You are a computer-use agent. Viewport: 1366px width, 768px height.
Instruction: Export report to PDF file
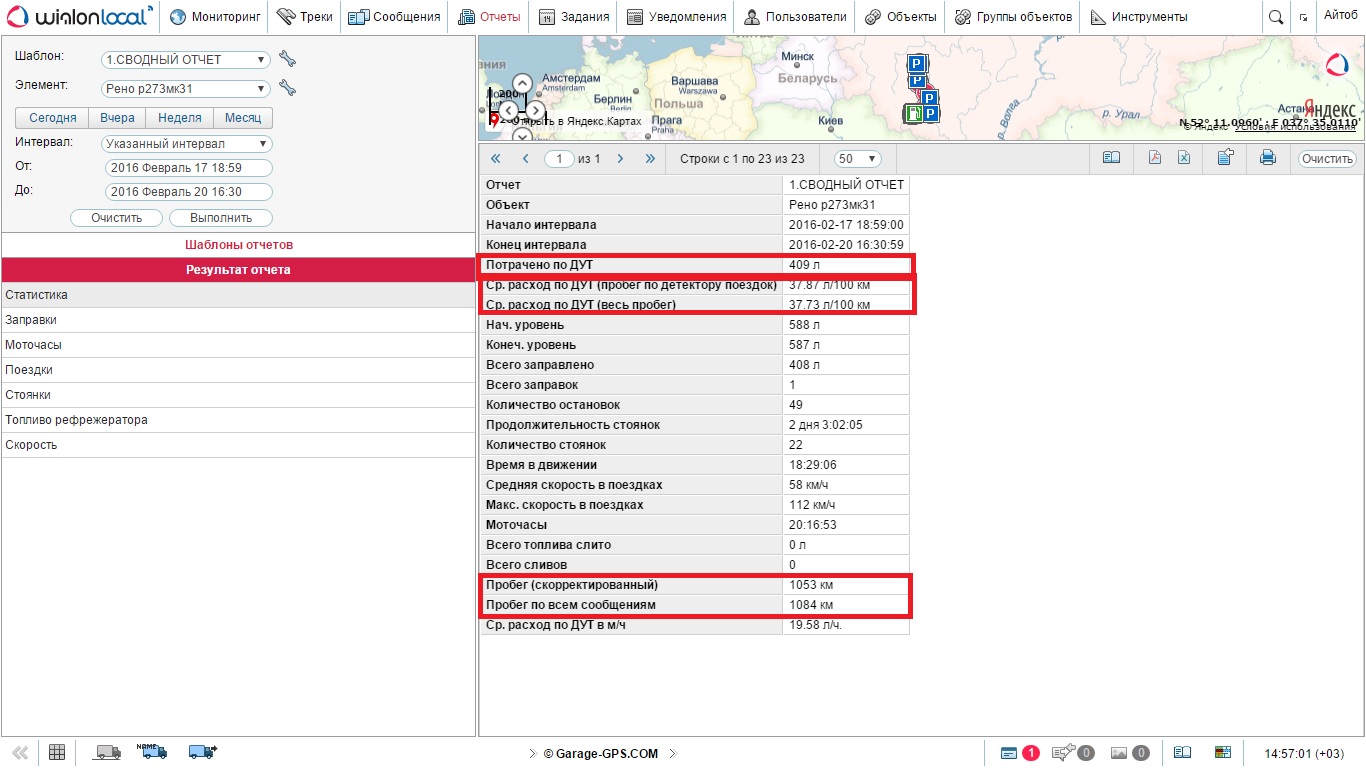[1154, 158]
